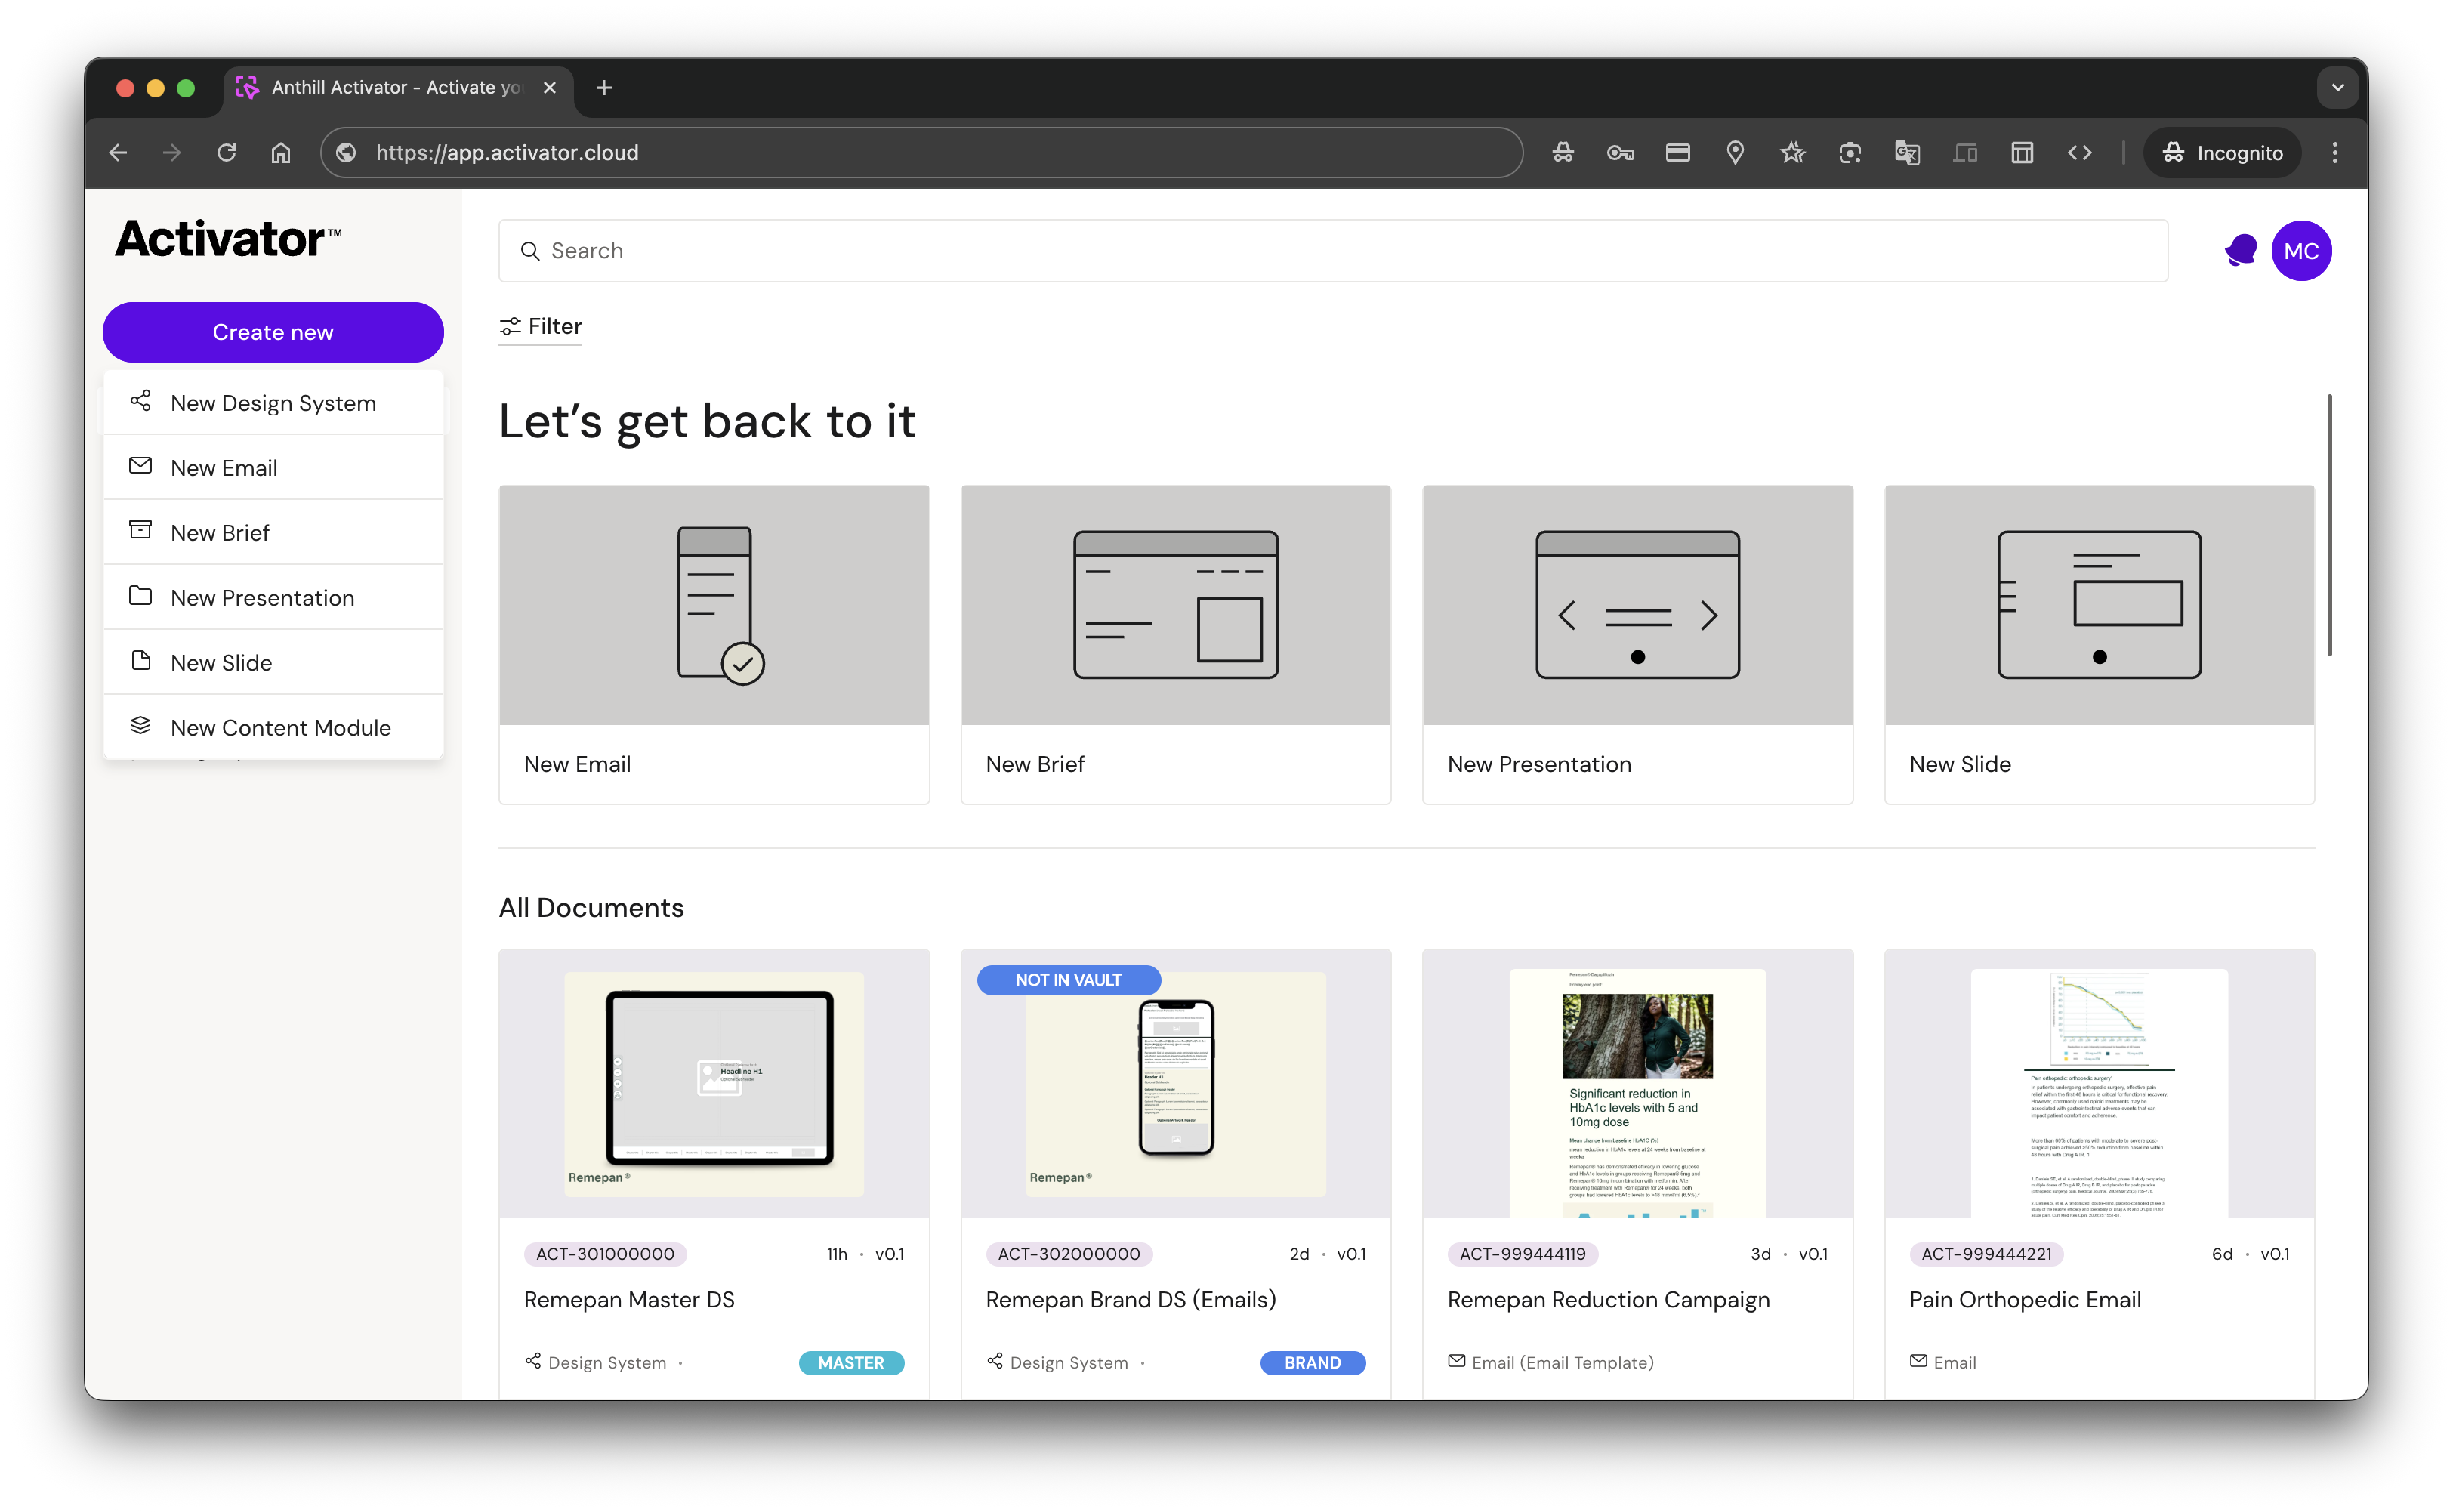The height and width of the screenshot is (1512, 2453).
Task: Click the notification bell icon
Action: point(2240,250)
